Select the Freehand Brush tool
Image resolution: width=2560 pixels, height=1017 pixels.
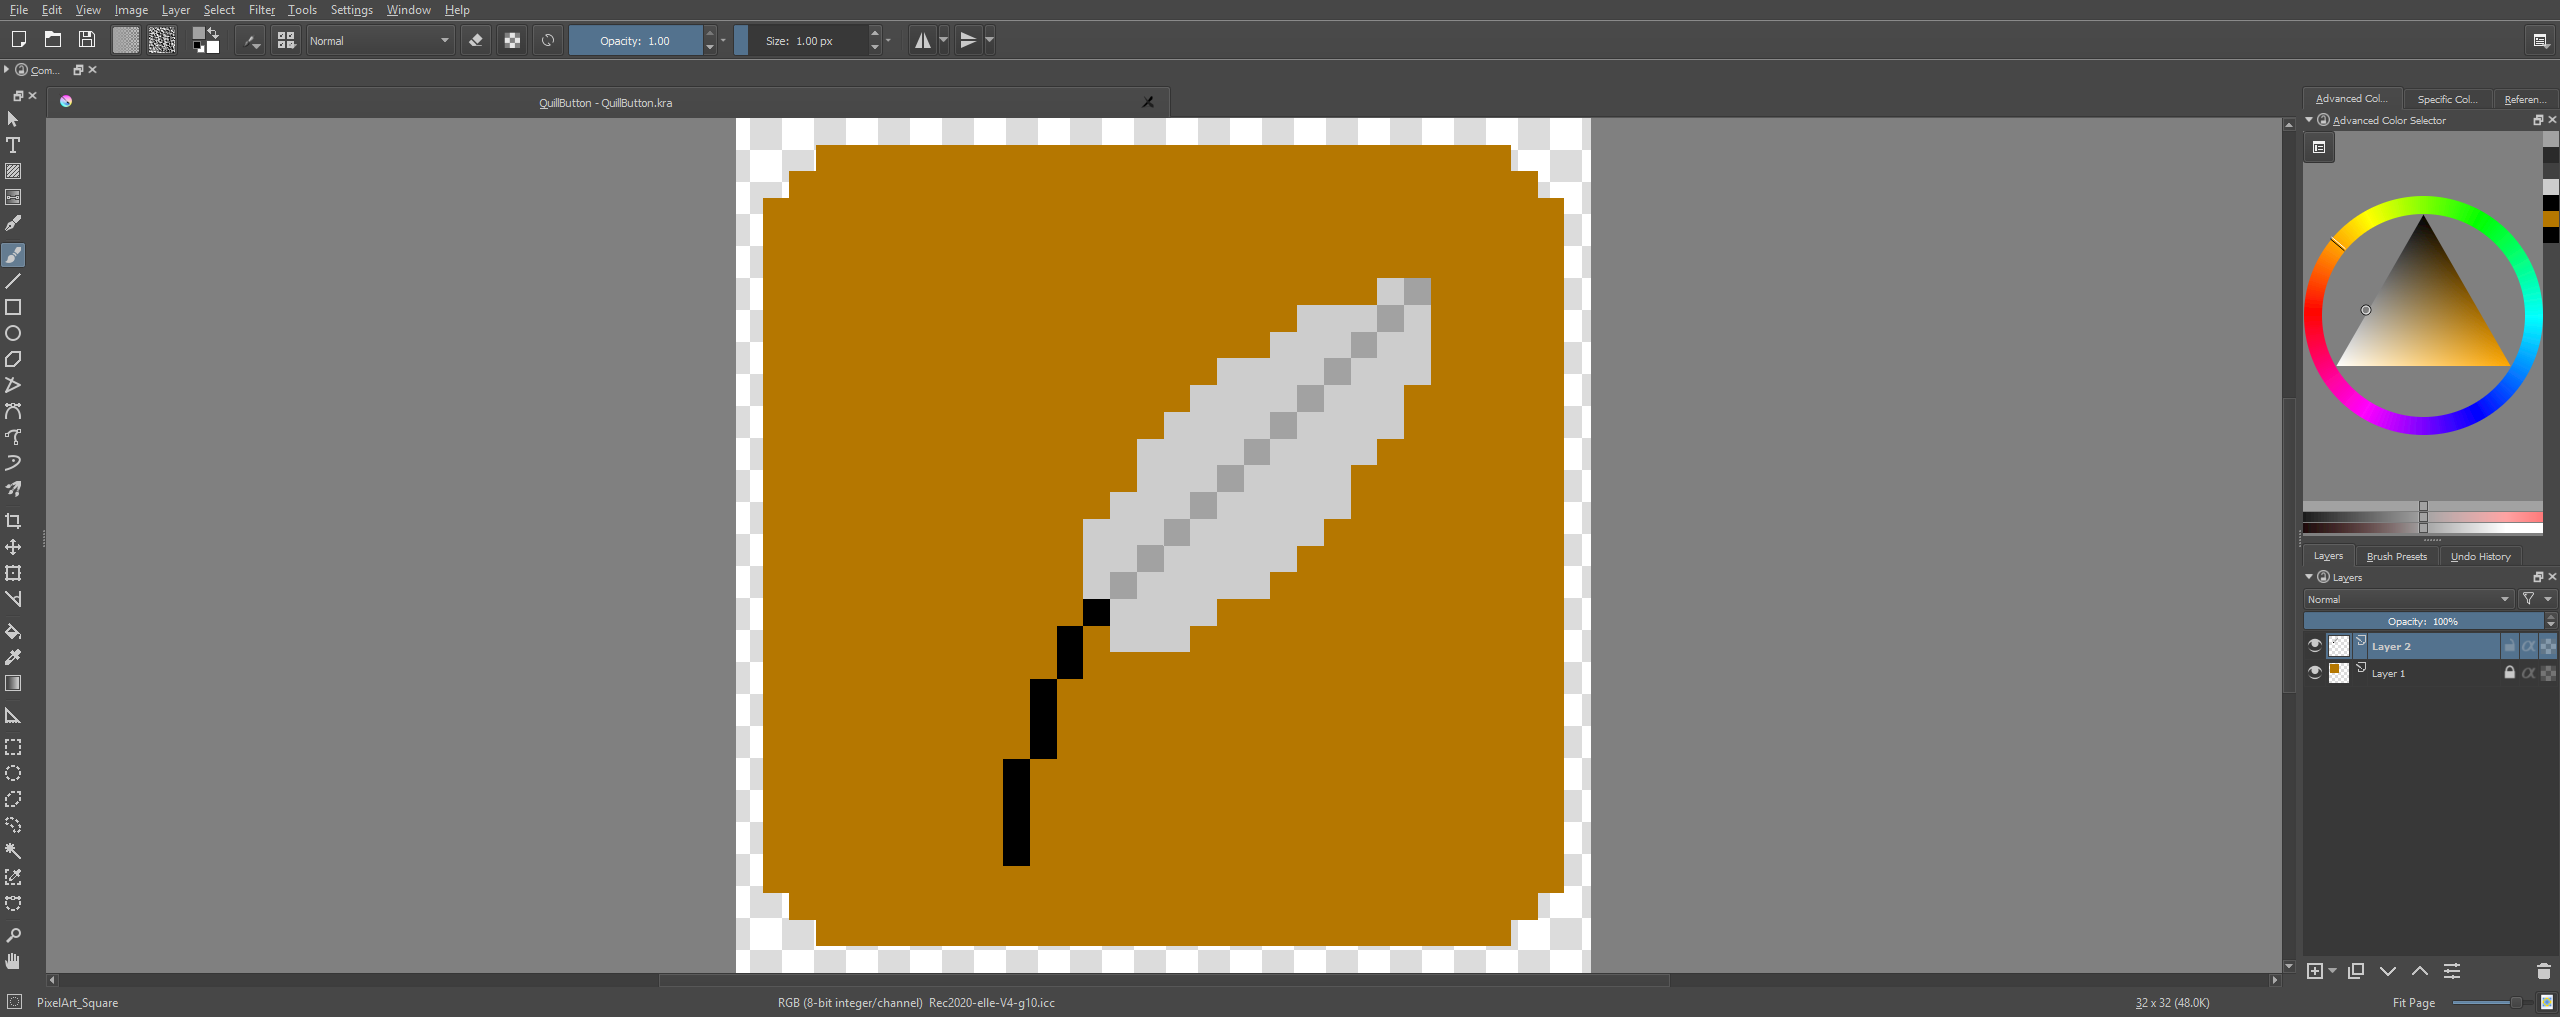[x=13, y=255]
